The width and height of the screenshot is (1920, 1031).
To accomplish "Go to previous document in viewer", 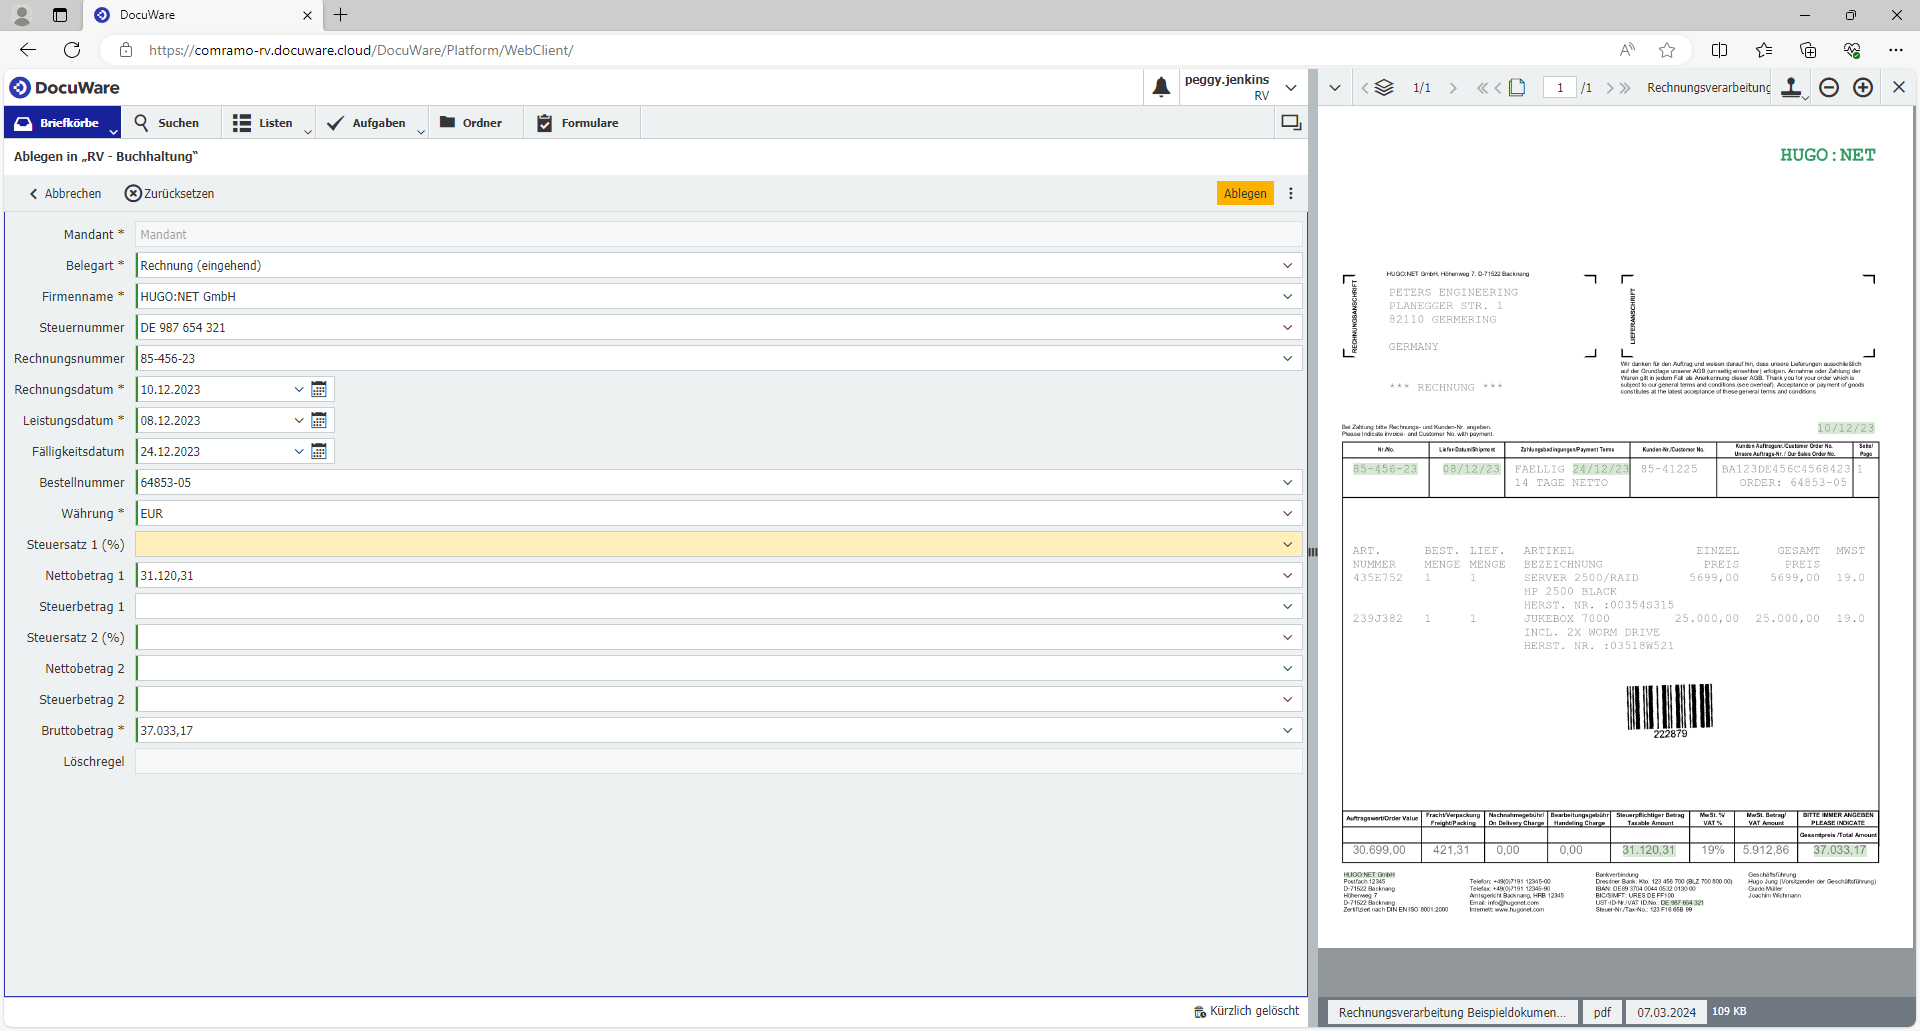I will (x=1365, y=88).
